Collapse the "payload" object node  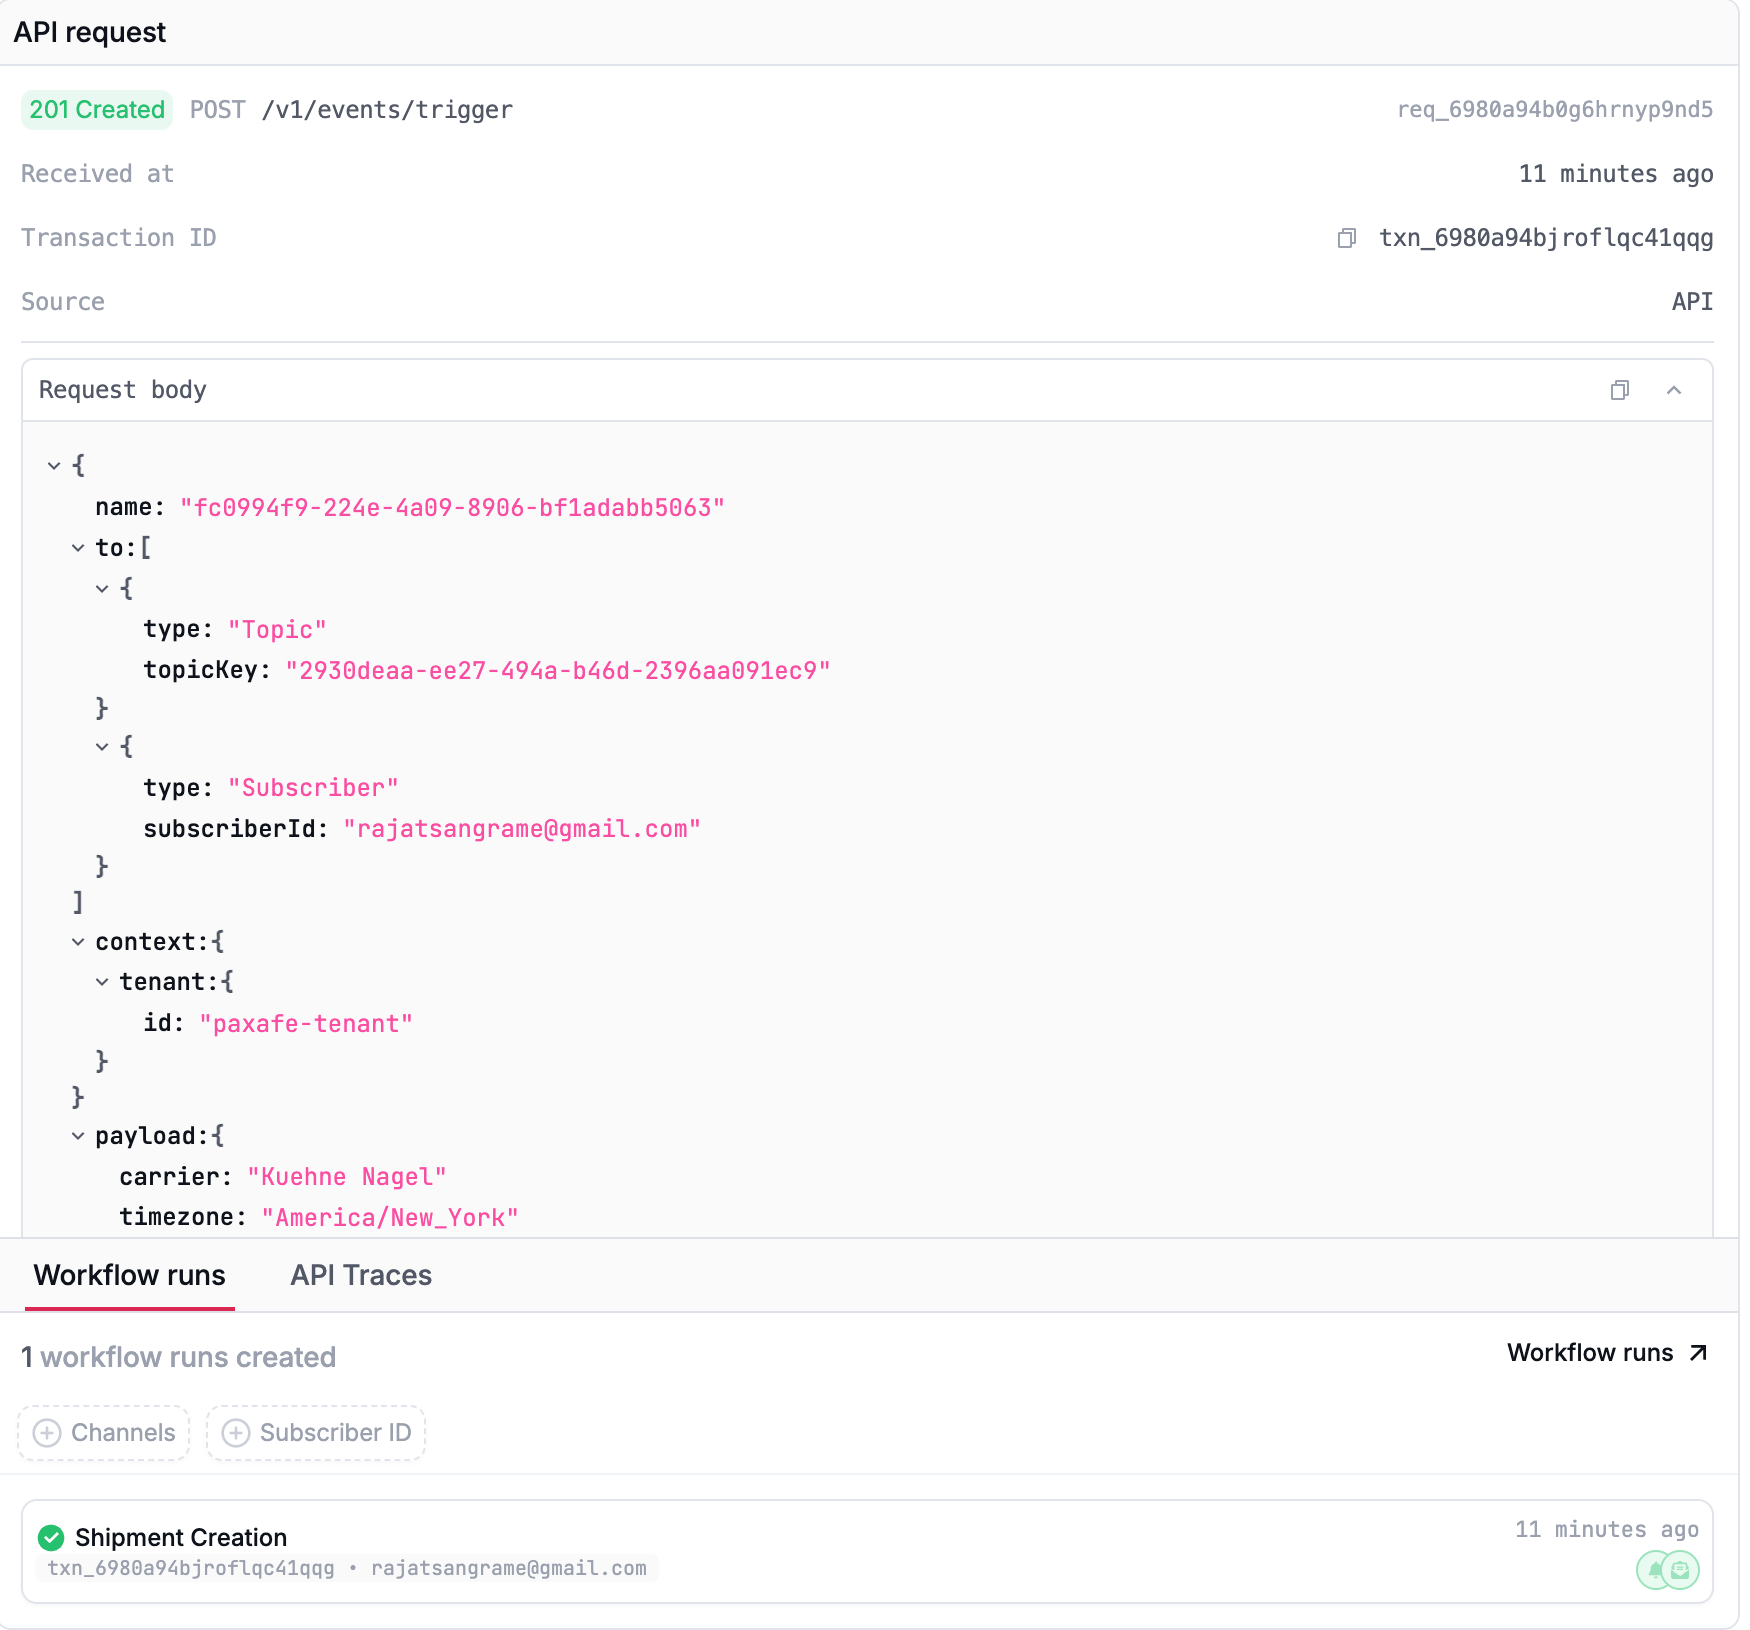click(78, 1136)
